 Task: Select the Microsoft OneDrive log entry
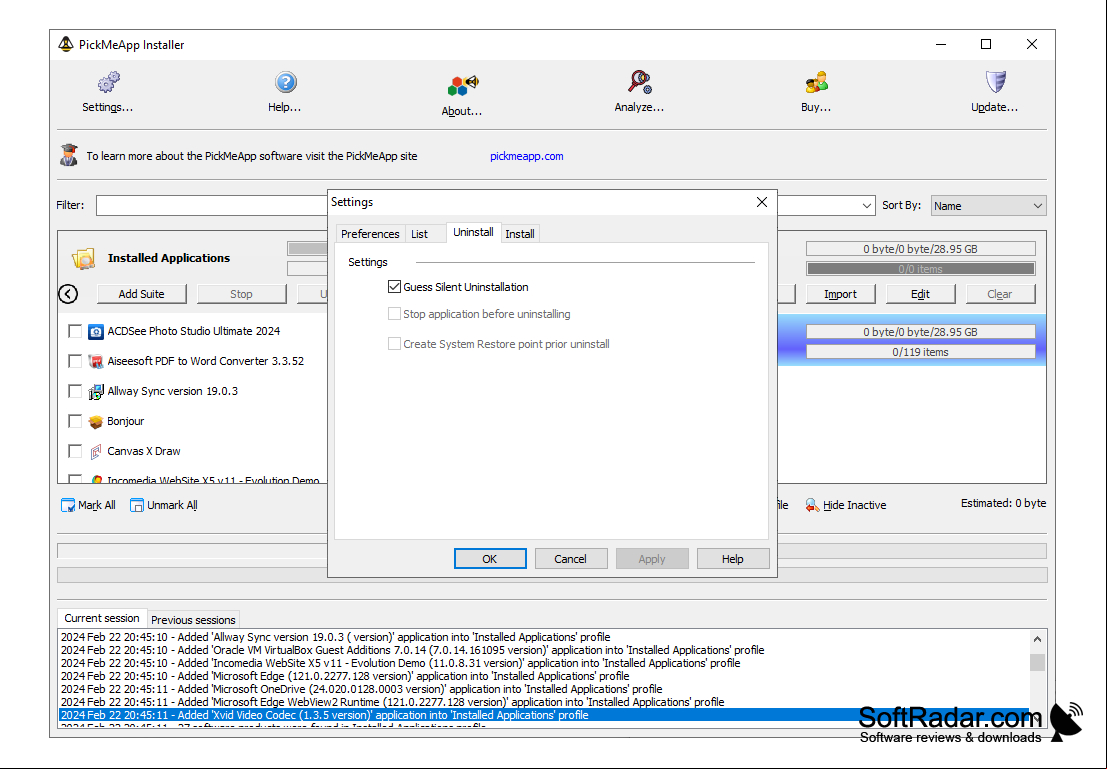click(544, 689)
